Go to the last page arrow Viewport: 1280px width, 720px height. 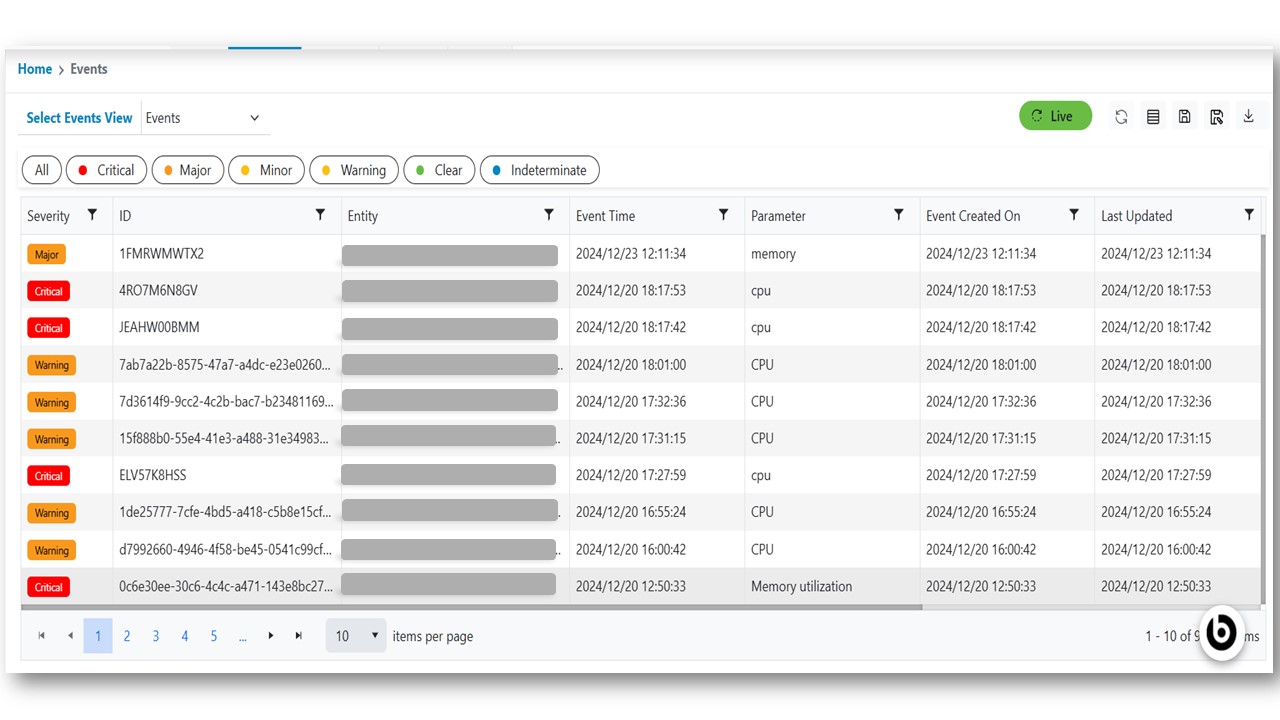pos(298,636)
